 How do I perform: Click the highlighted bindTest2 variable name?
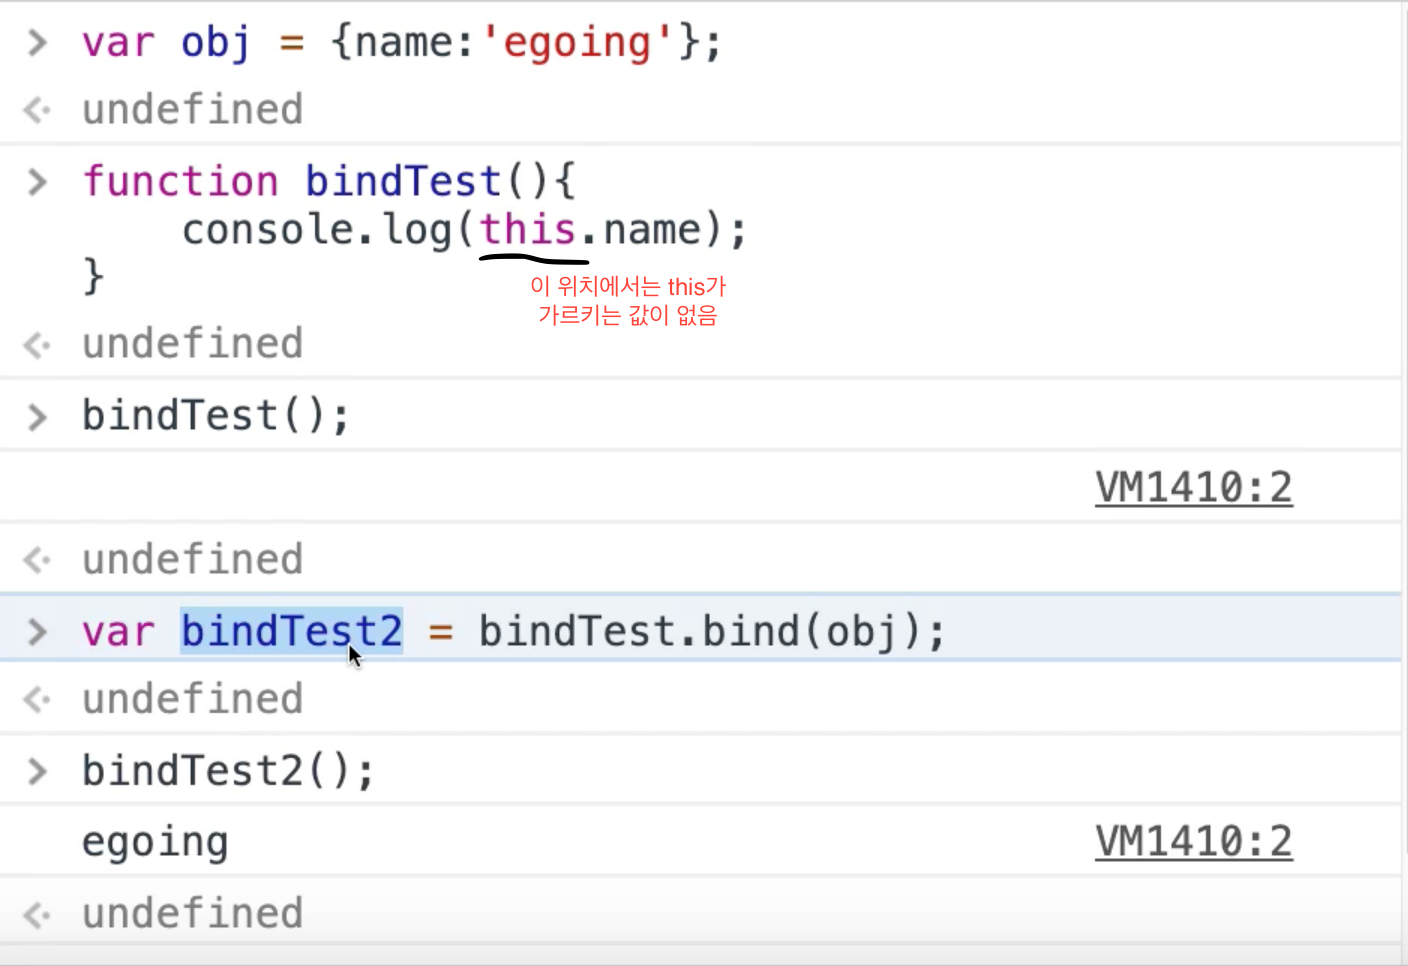pyautogui.click(x=292, y=631)
